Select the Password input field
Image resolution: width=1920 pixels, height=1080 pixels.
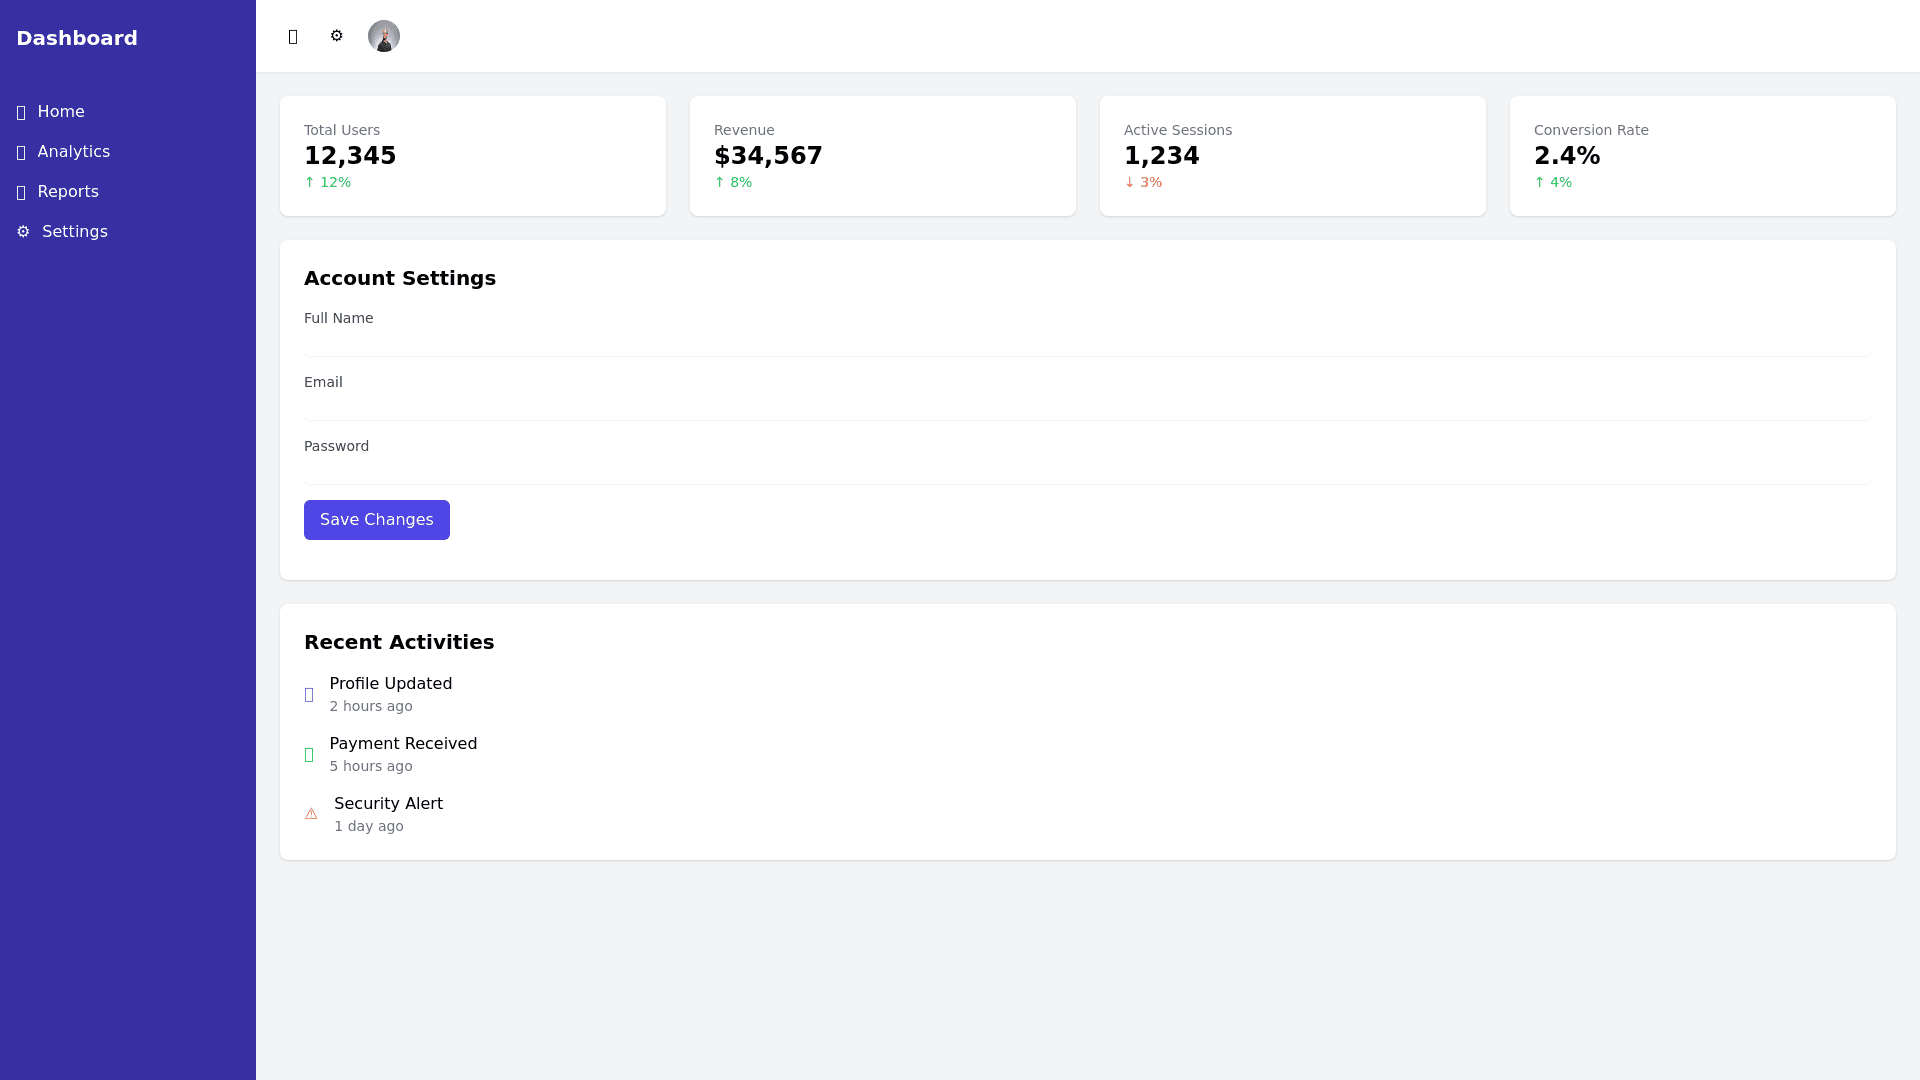[x=1087, y=471]
